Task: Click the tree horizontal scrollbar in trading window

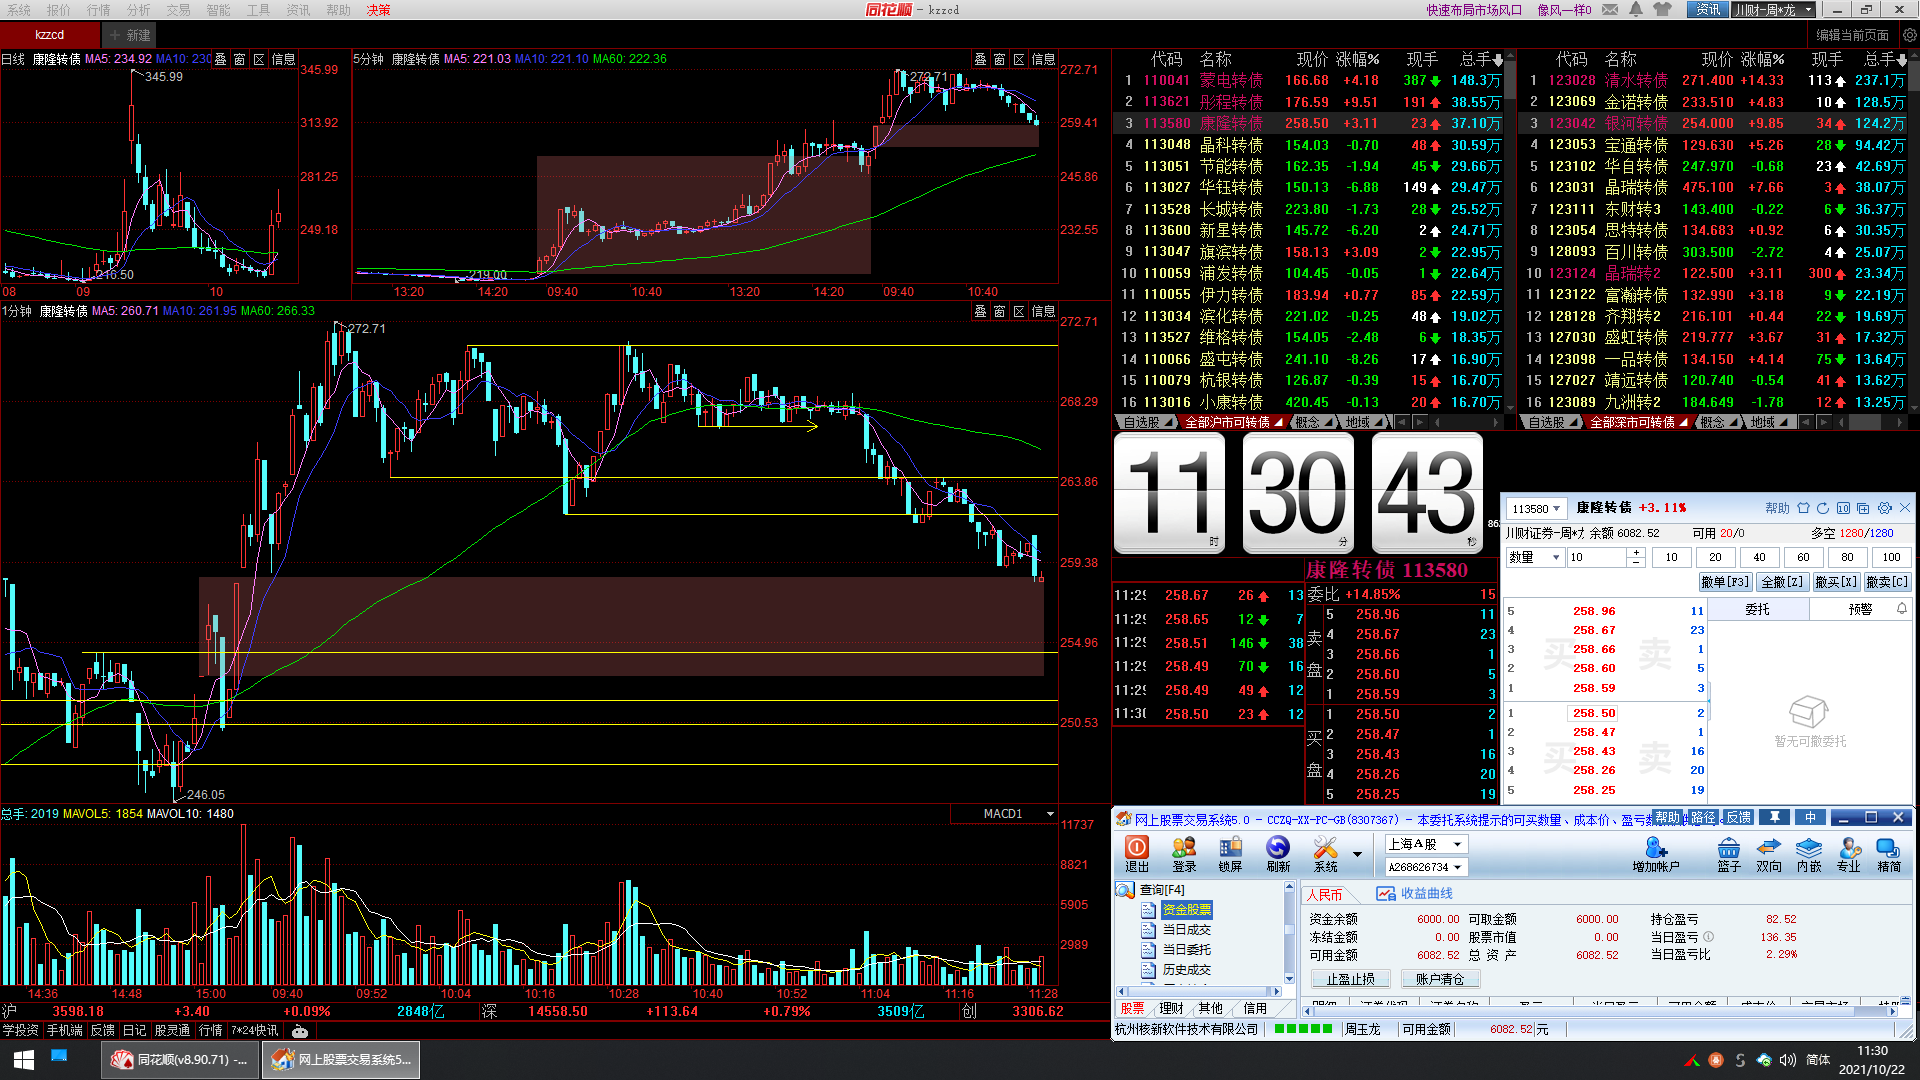Action: tap(1199, 992)
